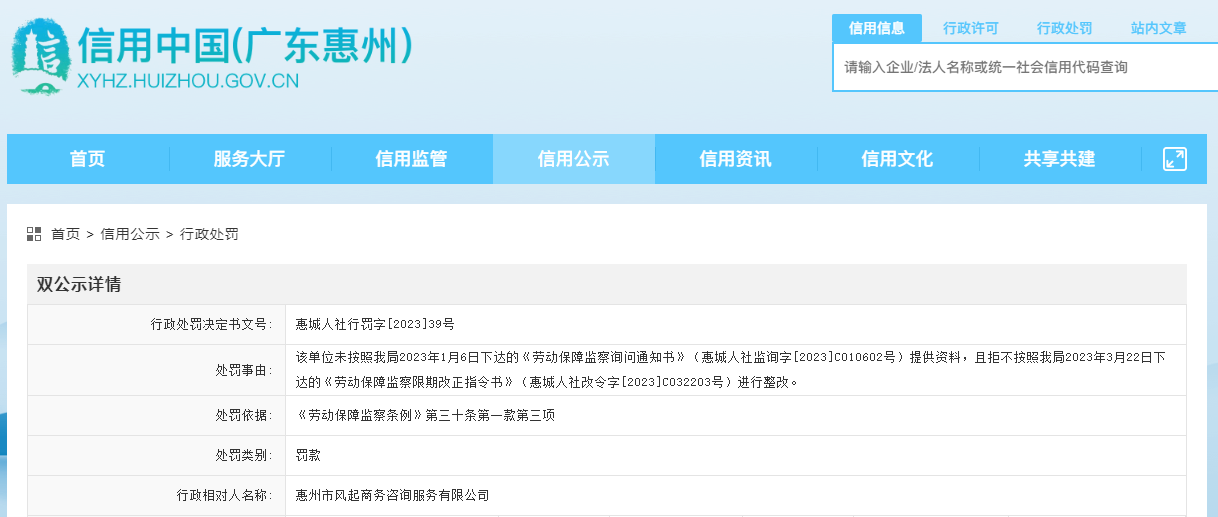Switch to the 行政许可 search tab

970,28
